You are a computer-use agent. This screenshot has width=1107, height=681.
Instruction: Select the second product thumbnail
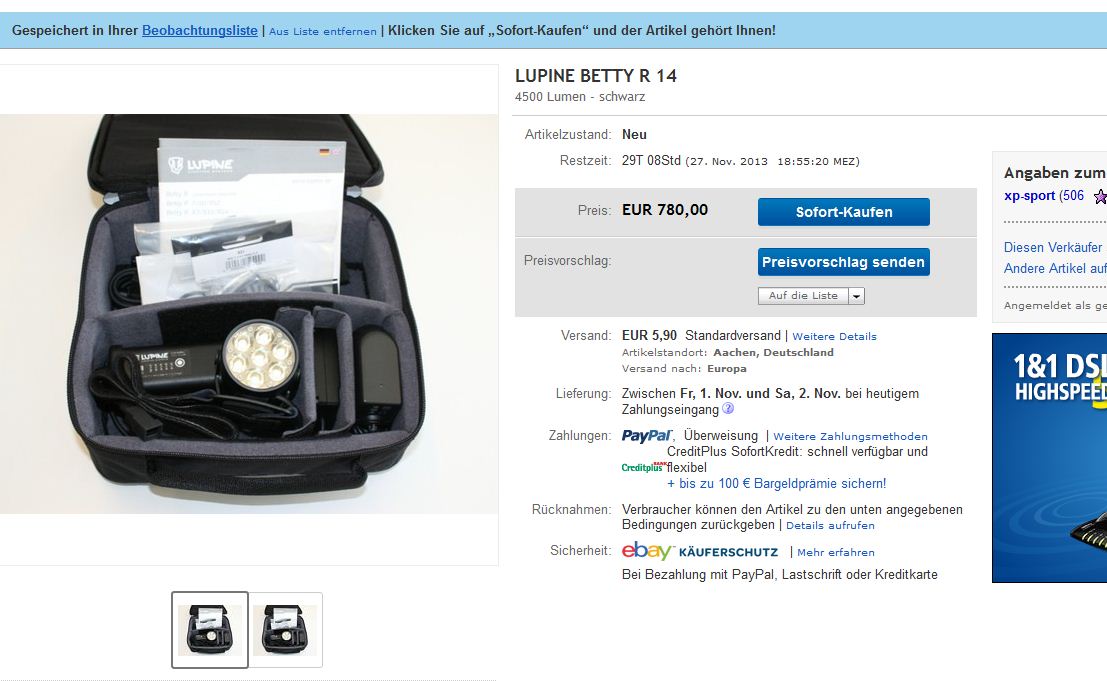[285, 629]
